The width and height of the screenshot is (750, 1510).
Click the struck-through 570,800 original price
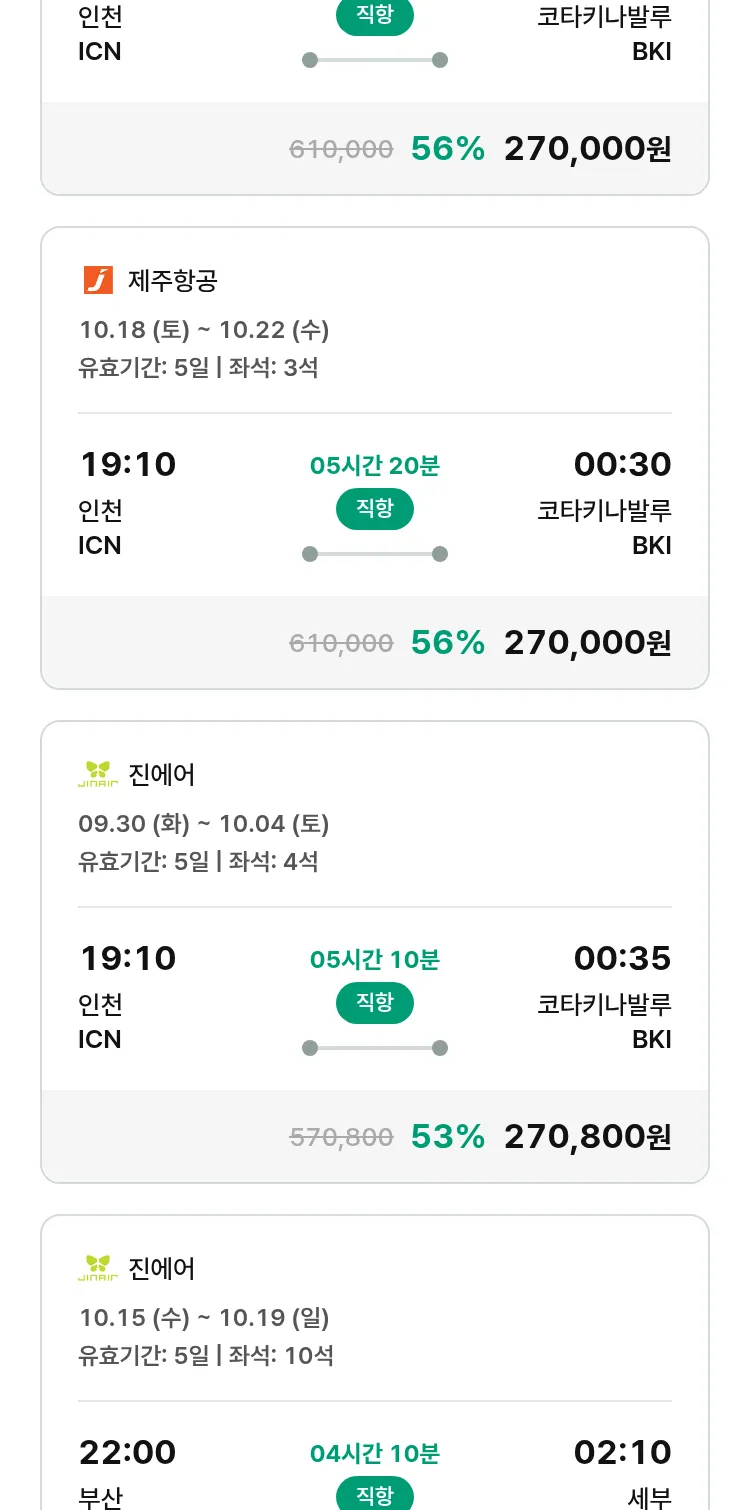pyautogui.click(x=341, y=1136)
